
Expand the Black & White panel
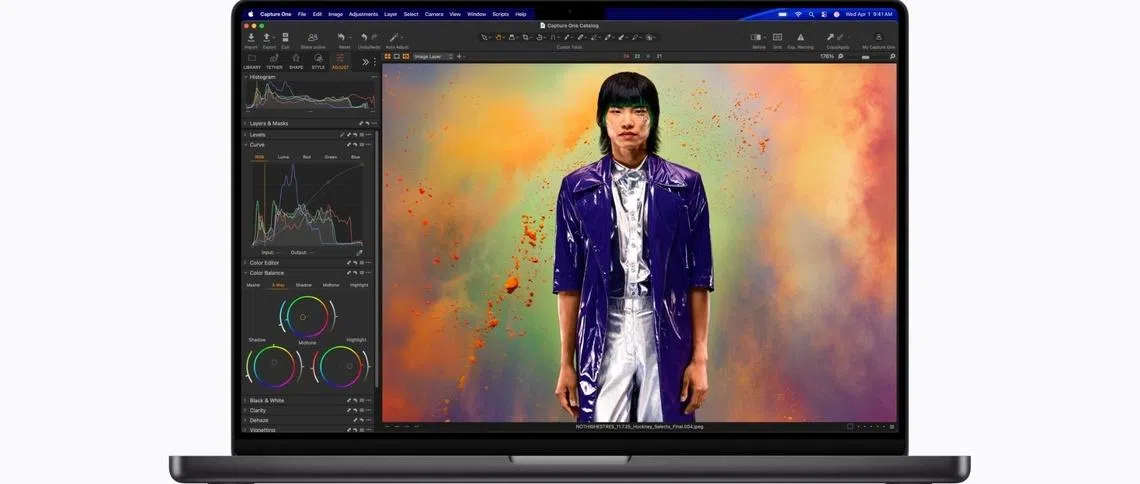coord(245,400)
